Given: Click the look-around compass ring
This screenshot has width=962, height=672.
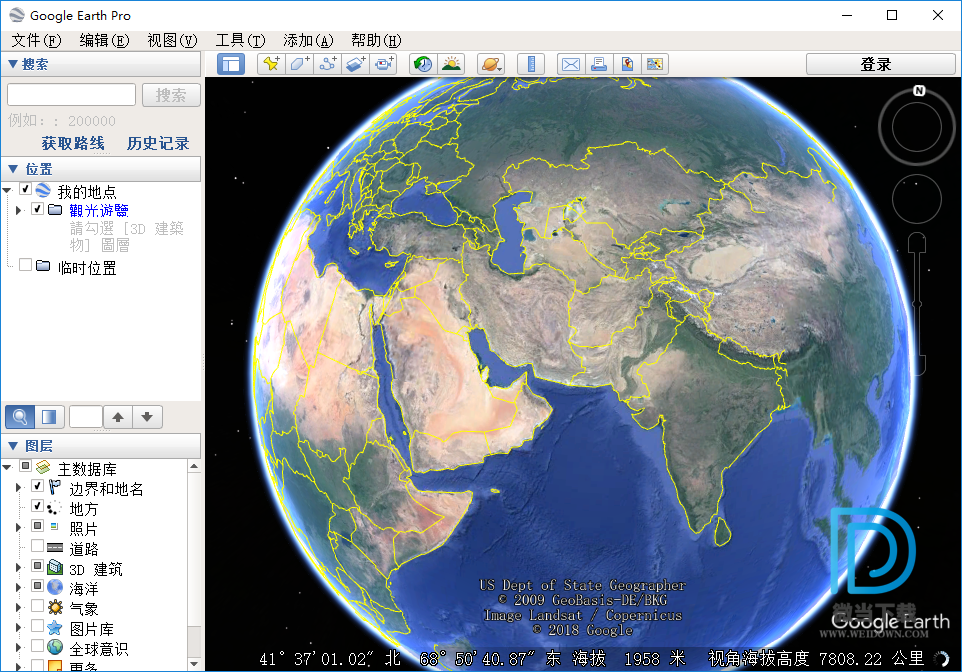Looking at the screenshot, I should click(917, 127).
